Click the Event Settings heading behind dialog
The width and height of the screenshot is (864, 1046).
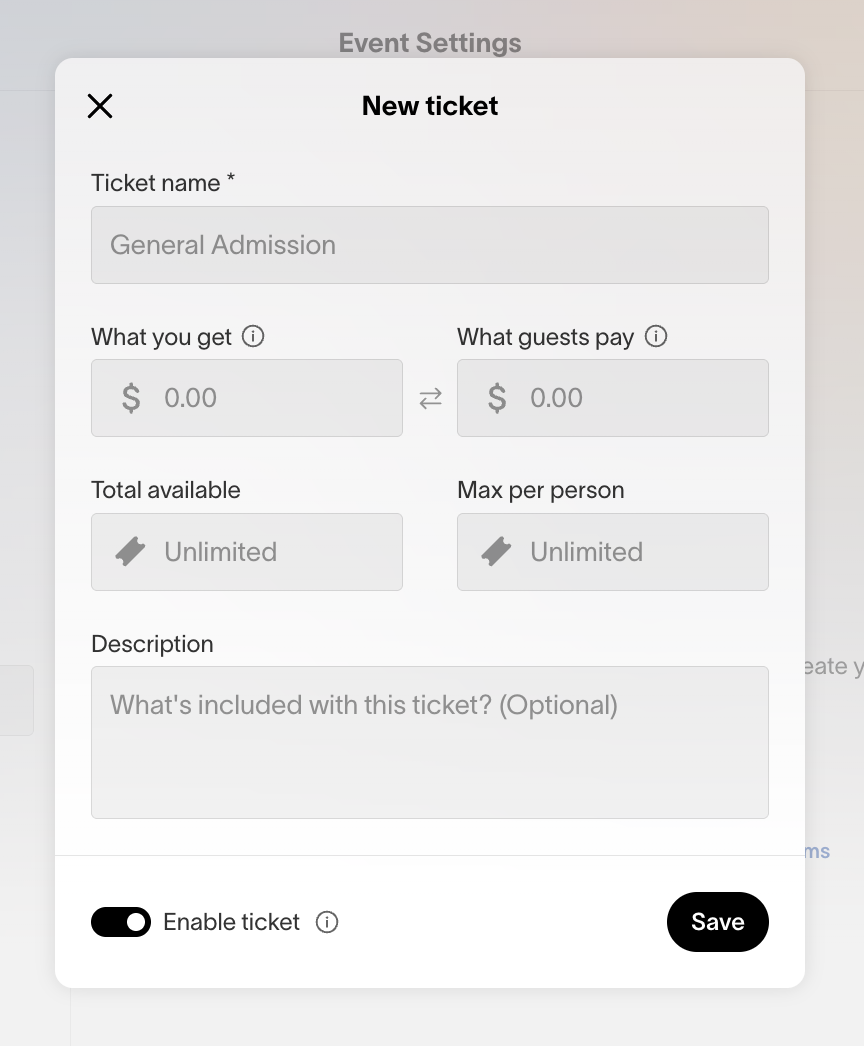tap(430, 43)
